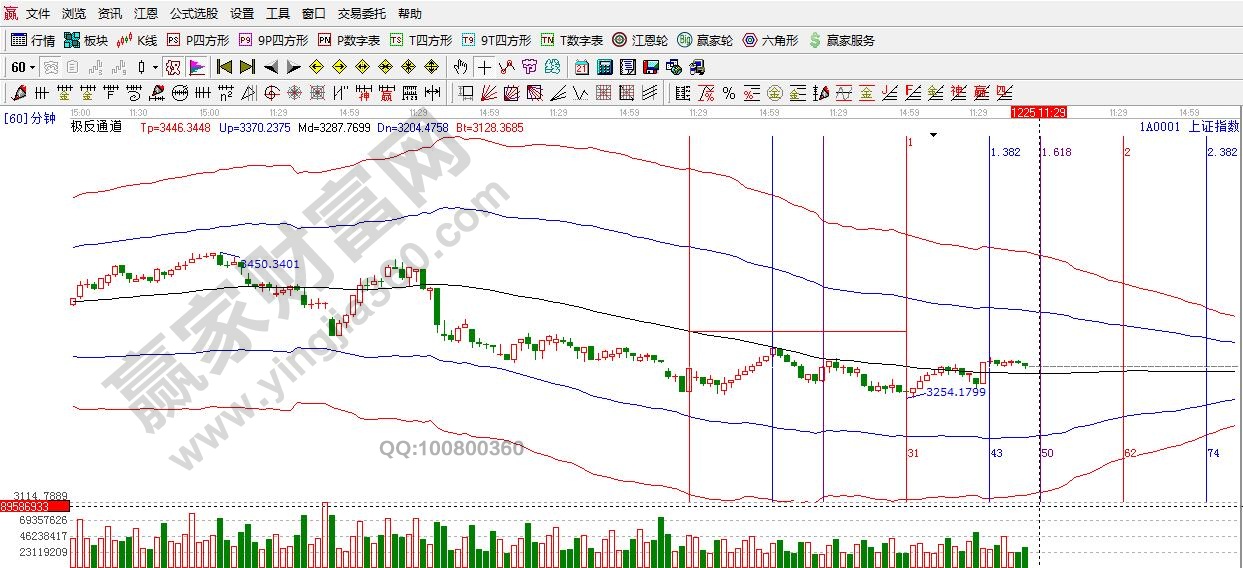The width and height of the screenshot is (1243, 568).
Task: Click the small triangle marker above chart
Action: pos(934,134)
